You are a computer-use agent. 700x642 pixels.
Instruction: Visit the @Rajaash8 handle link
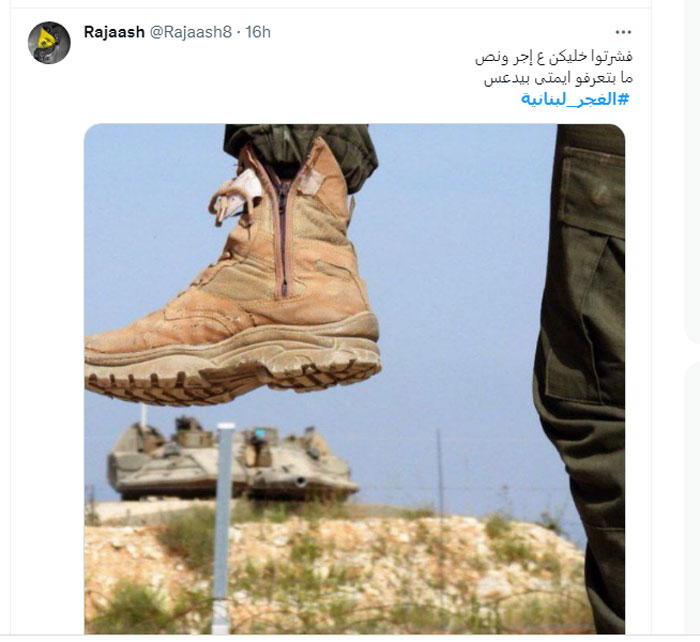[x=190, y=32]
